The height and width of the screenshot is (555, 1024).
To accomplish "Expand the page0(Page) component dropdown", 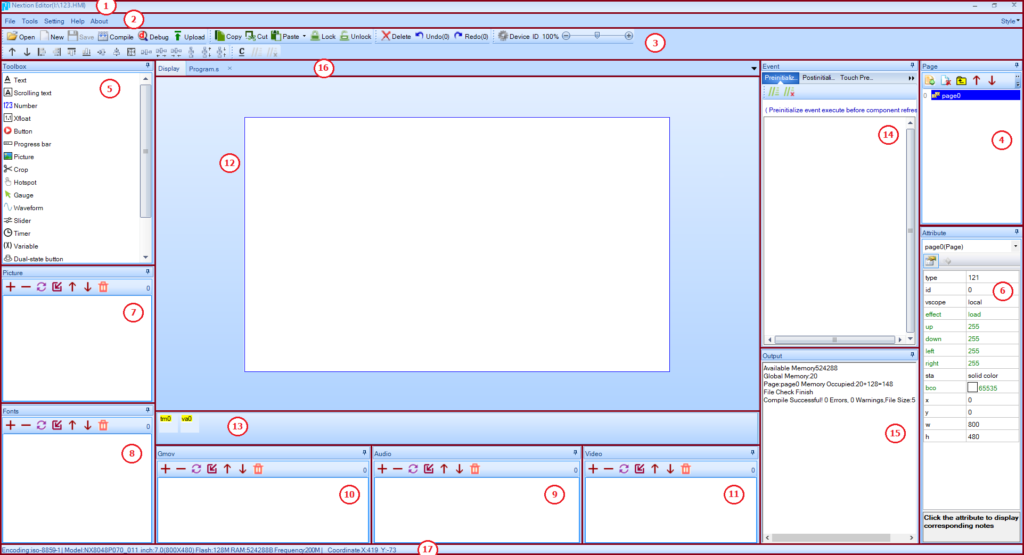I will tap(1015, 245).
